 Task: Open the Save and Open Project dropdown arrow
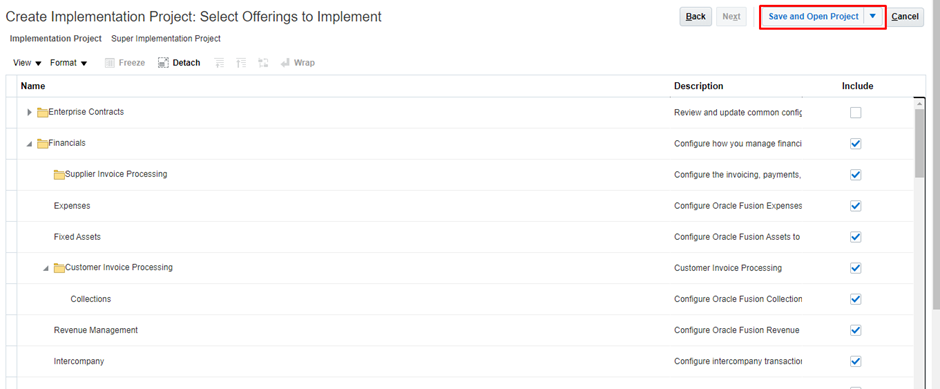click(x=873, y=17)
